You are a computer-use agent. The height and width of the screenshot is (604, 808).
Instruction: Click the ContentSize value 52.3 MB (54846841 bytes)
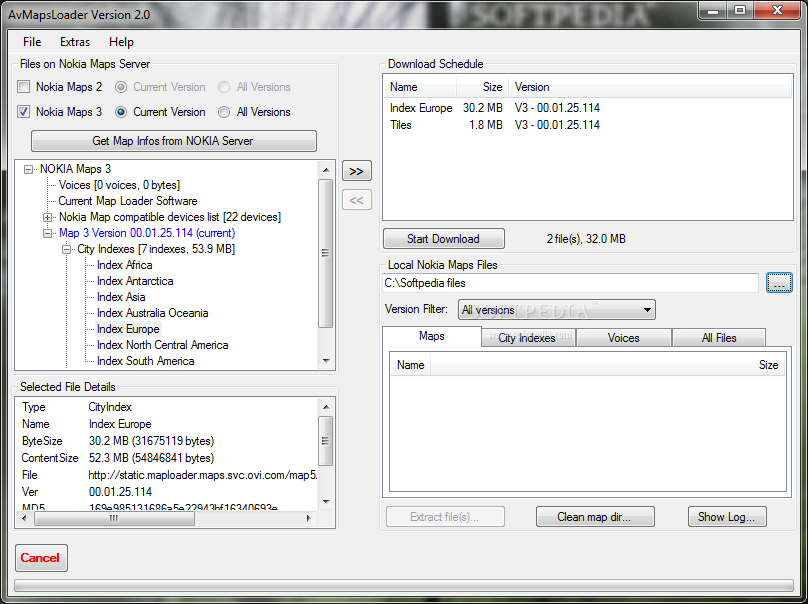click(x=152, y=458)
